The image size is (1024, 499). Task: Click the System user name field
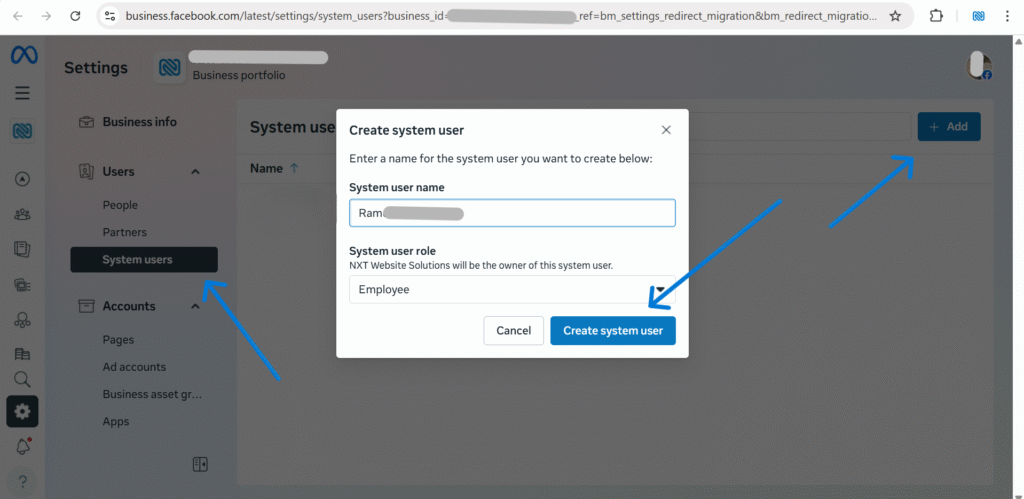512,213
